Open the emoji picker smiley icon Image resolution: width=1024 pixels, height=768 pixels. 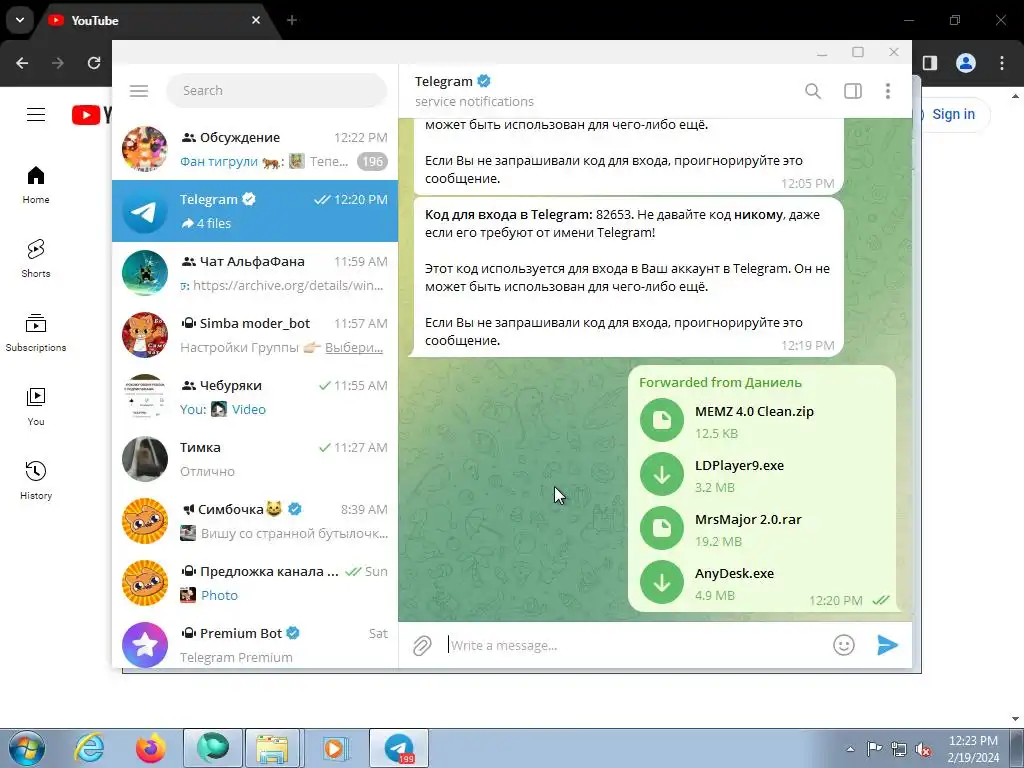tap(844, 645)
